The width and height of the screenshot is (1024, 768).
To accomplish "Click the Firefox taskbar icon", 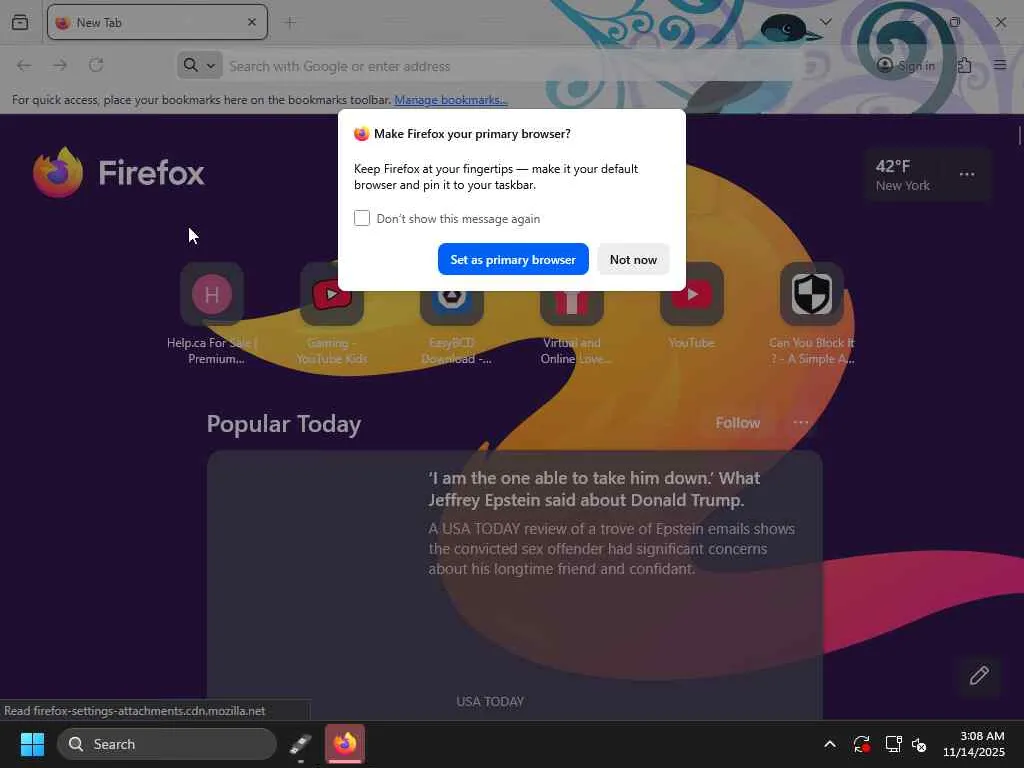I will (345, 743).
